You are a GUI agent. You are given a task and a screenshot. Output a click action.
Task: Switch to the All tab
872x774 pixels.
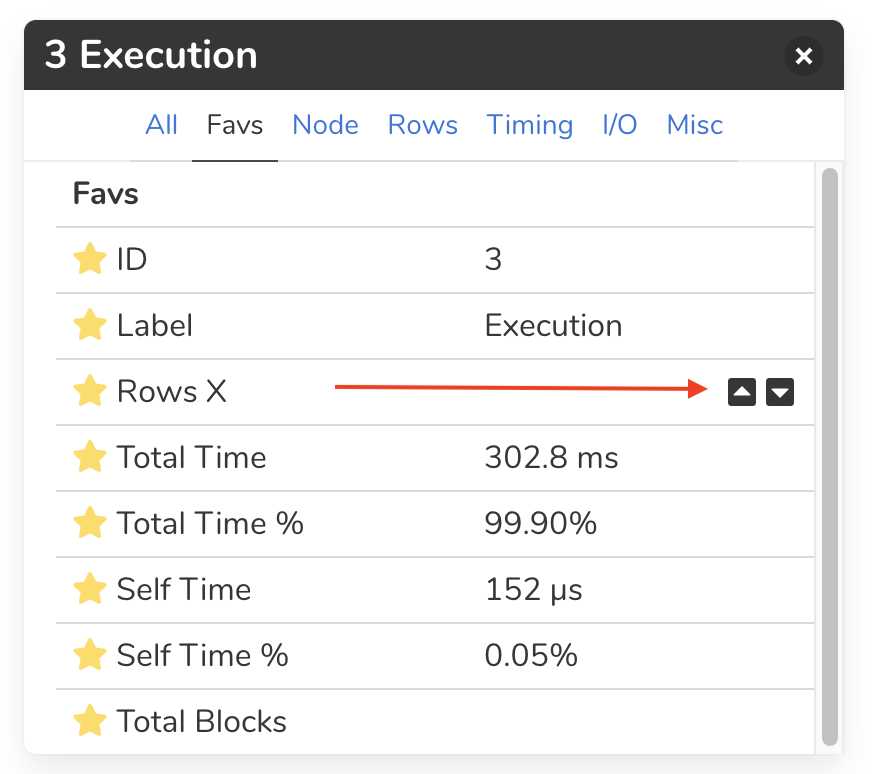click(161, 125)
